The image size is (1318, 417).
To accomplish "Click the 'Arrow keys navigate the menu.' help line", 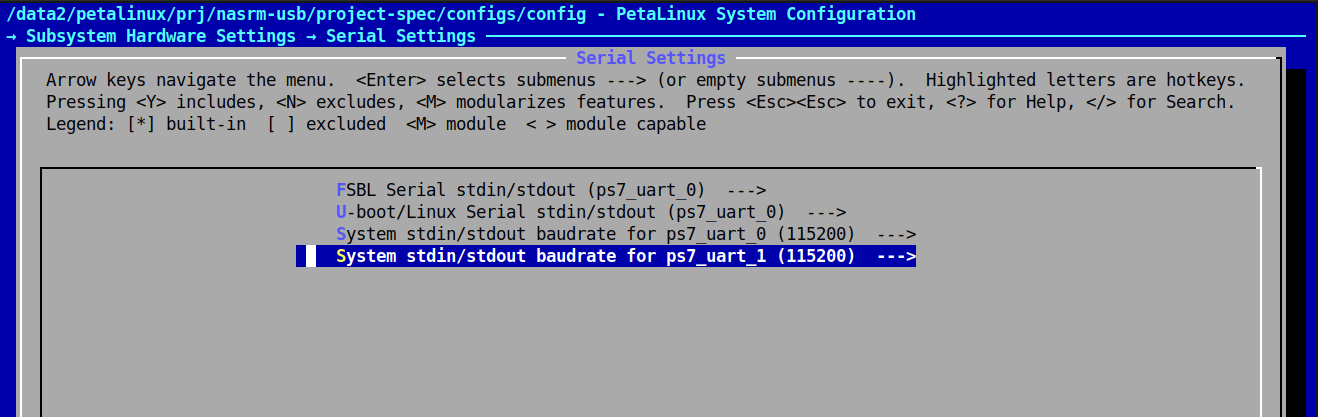I will click(x=191, y=80).
